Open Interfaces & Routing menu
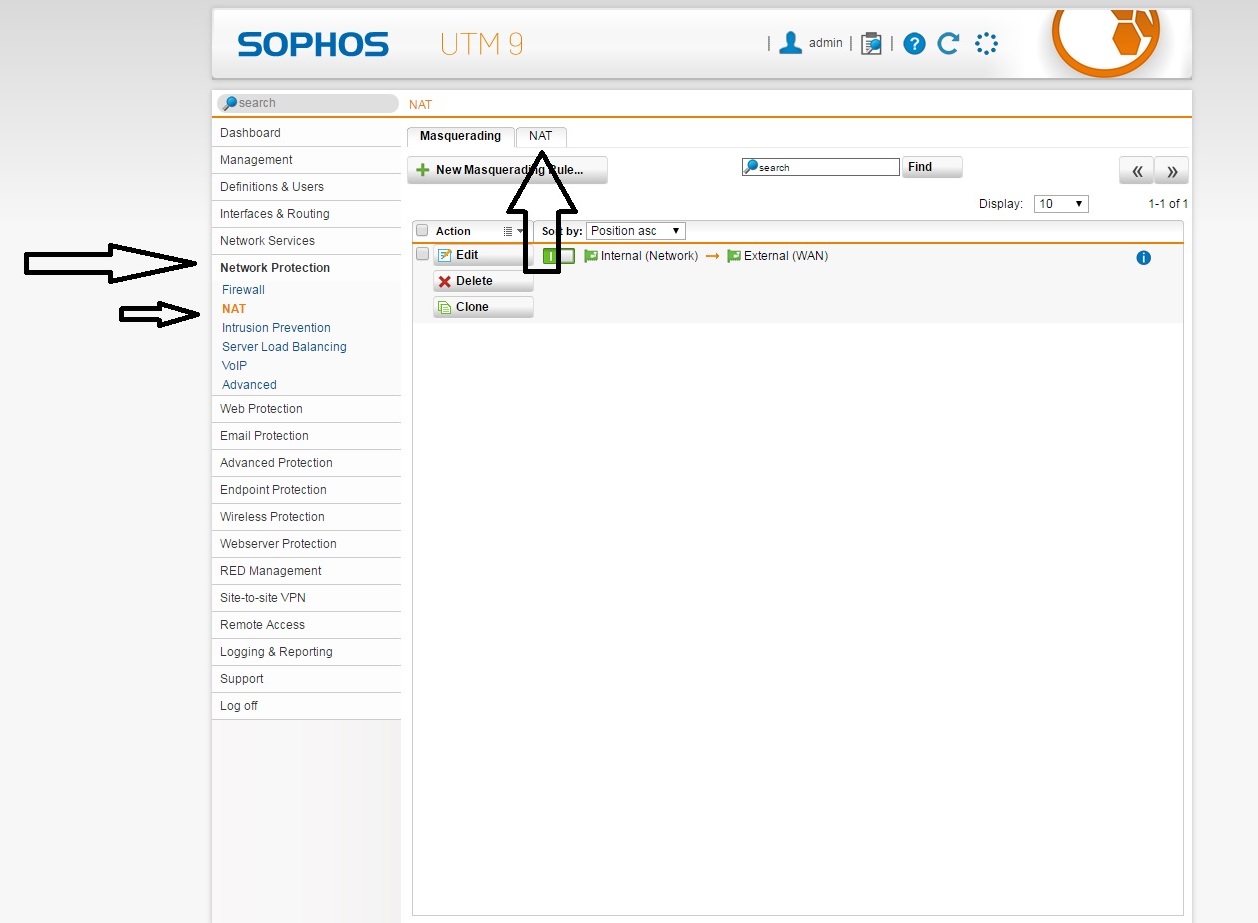The image size is (1258, 923). coord(306,214)
